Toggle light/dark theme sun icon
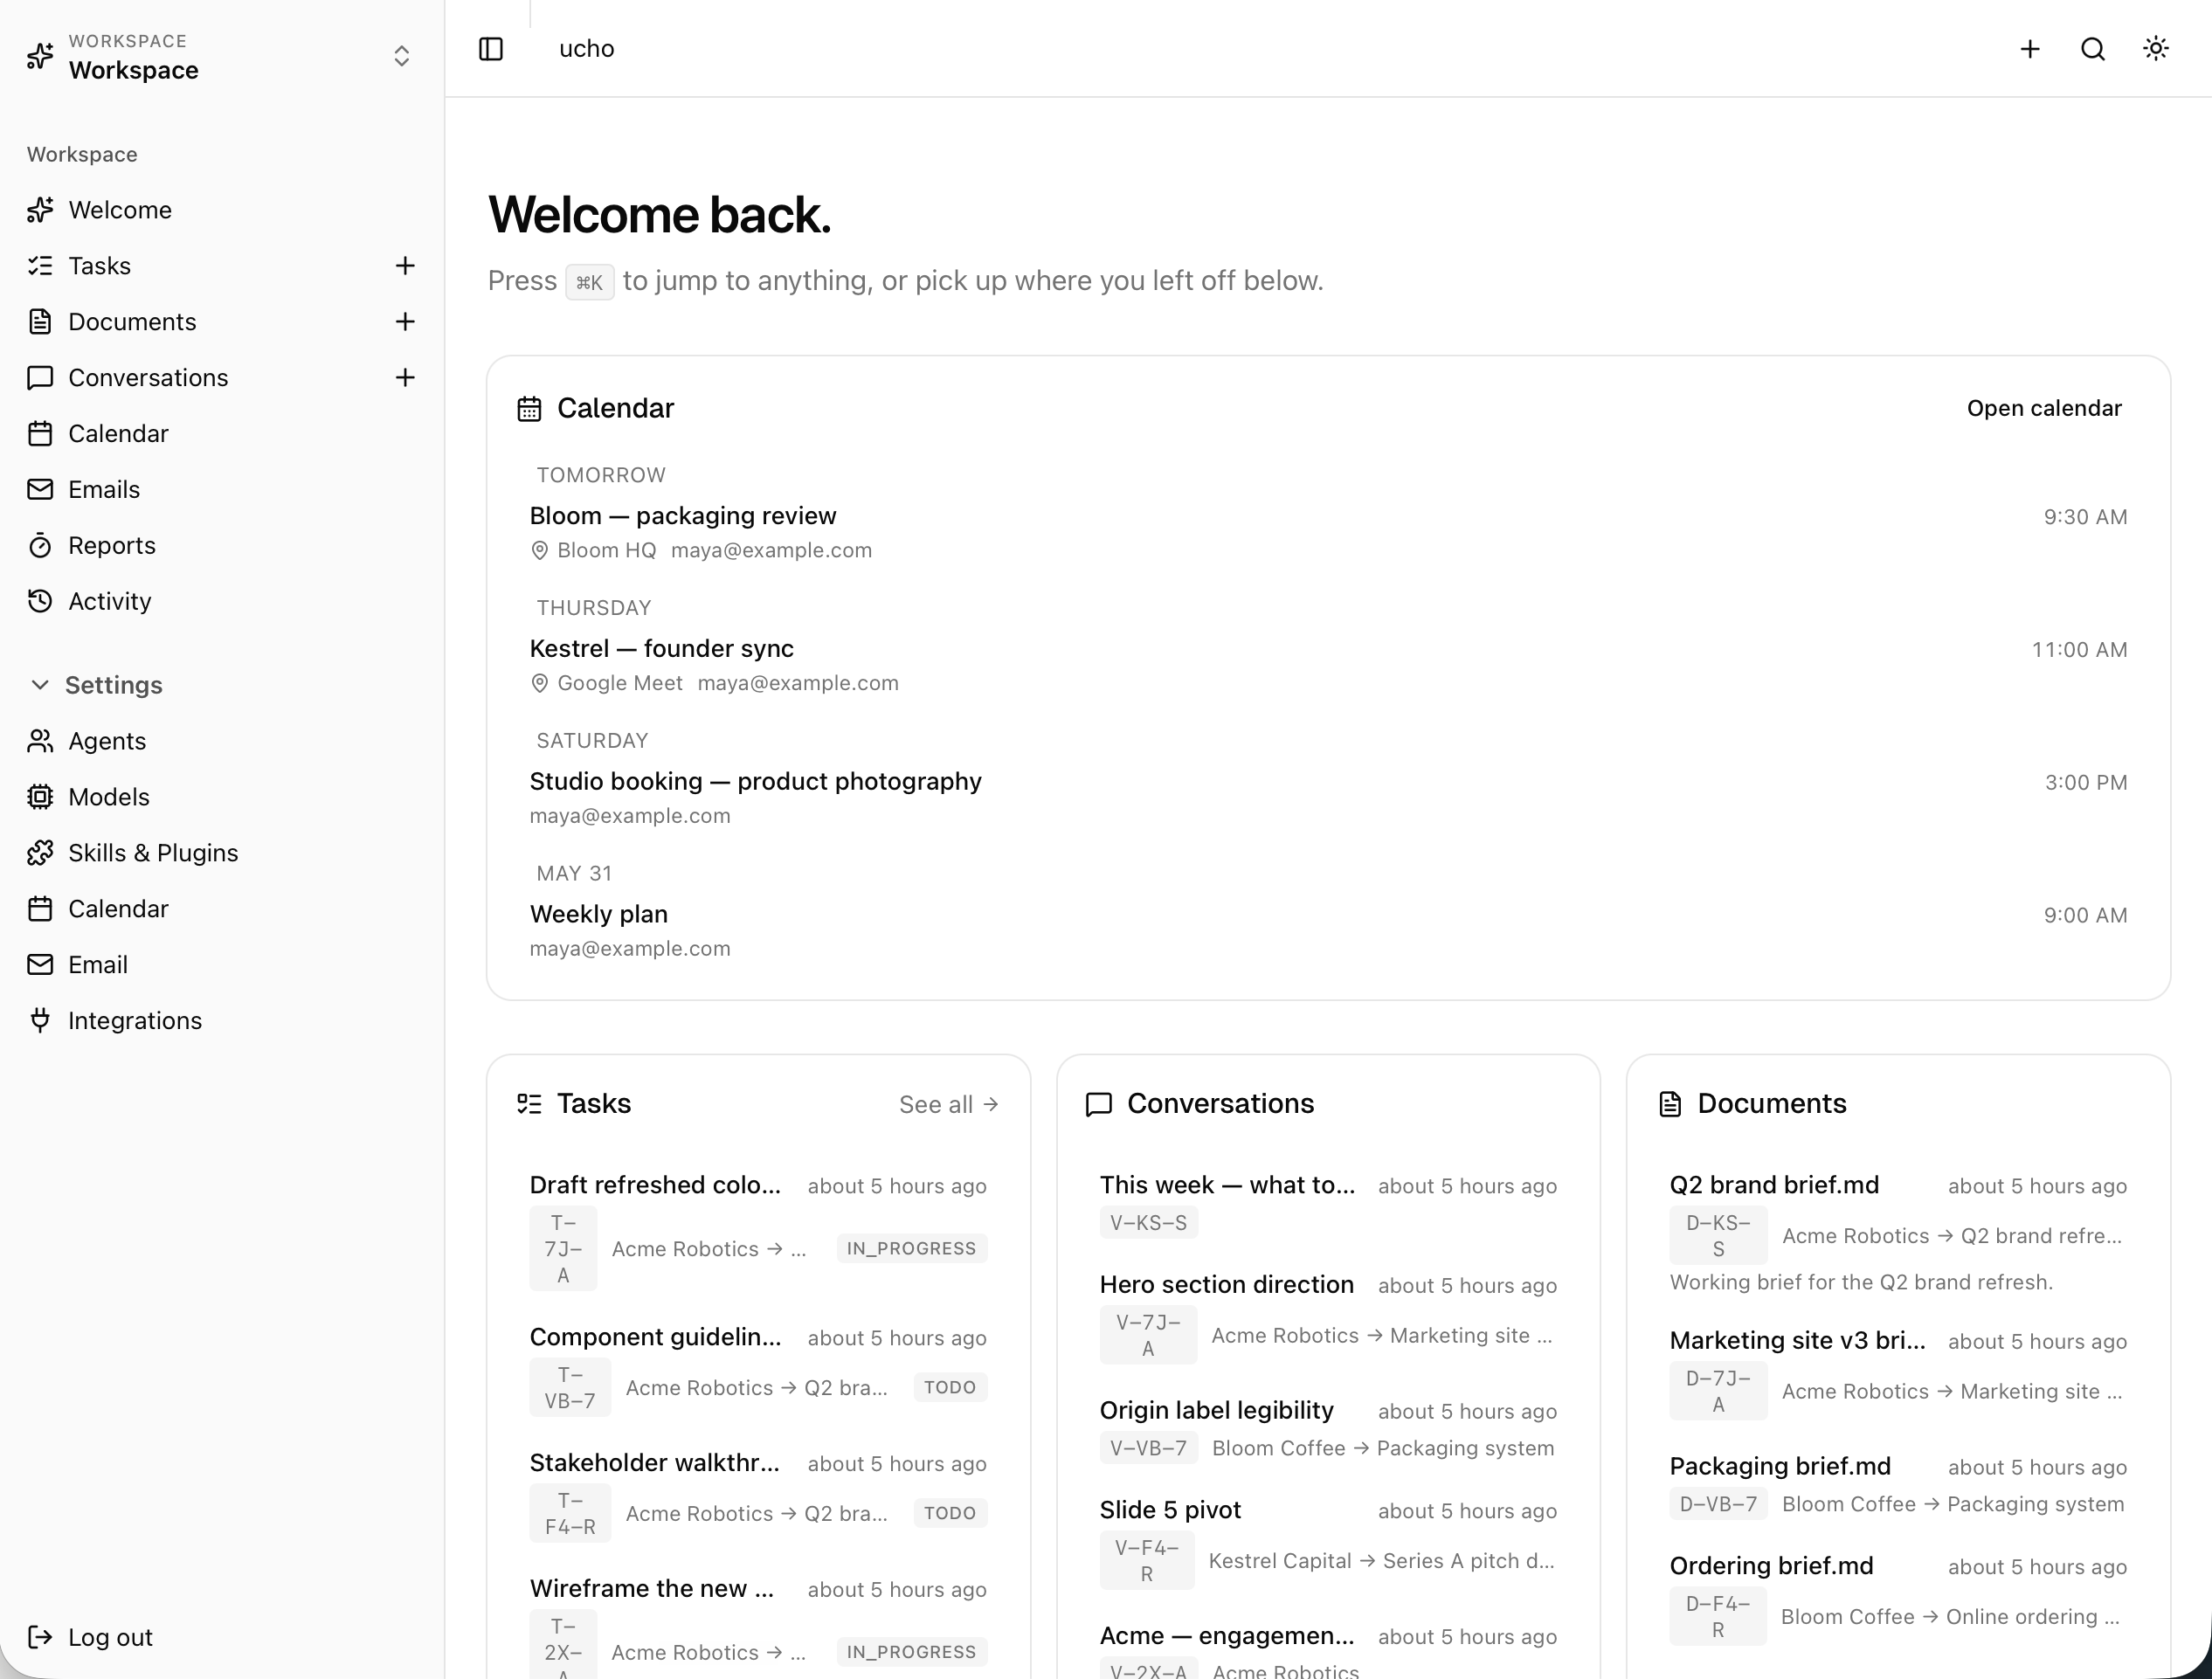 (2156, 49)
